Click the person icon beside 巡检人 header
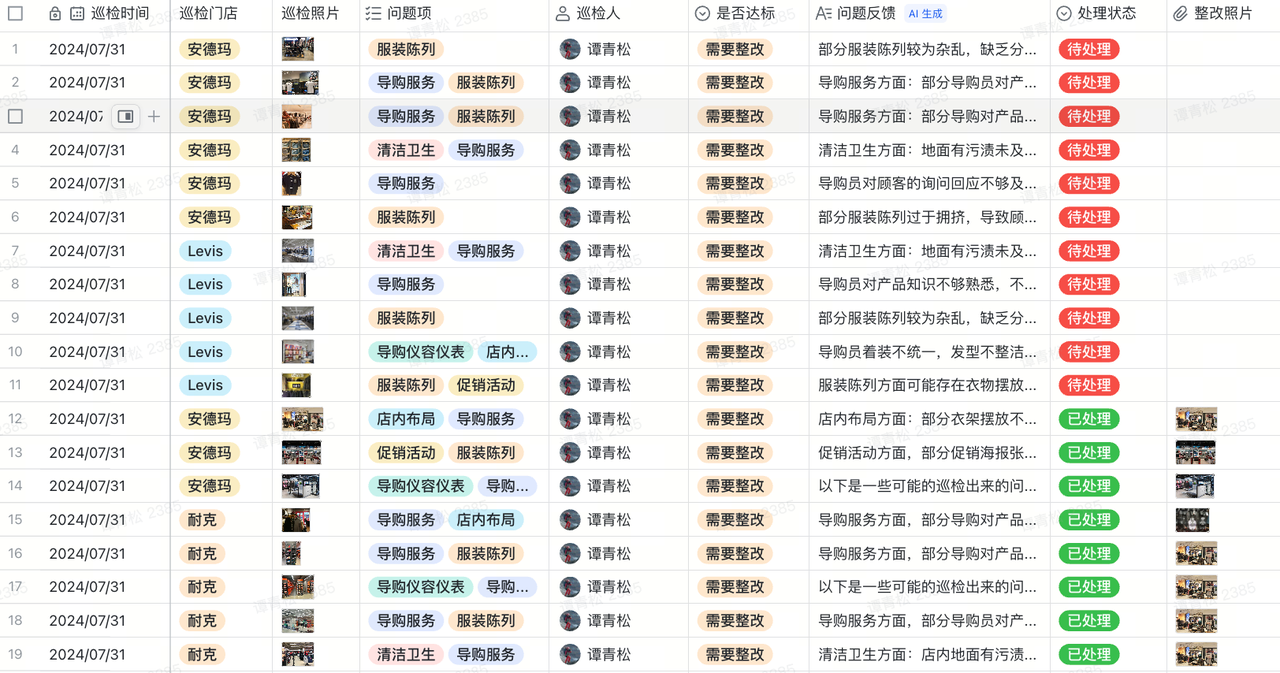Screen dimensions: 1280x673 [x=563, y=14]
